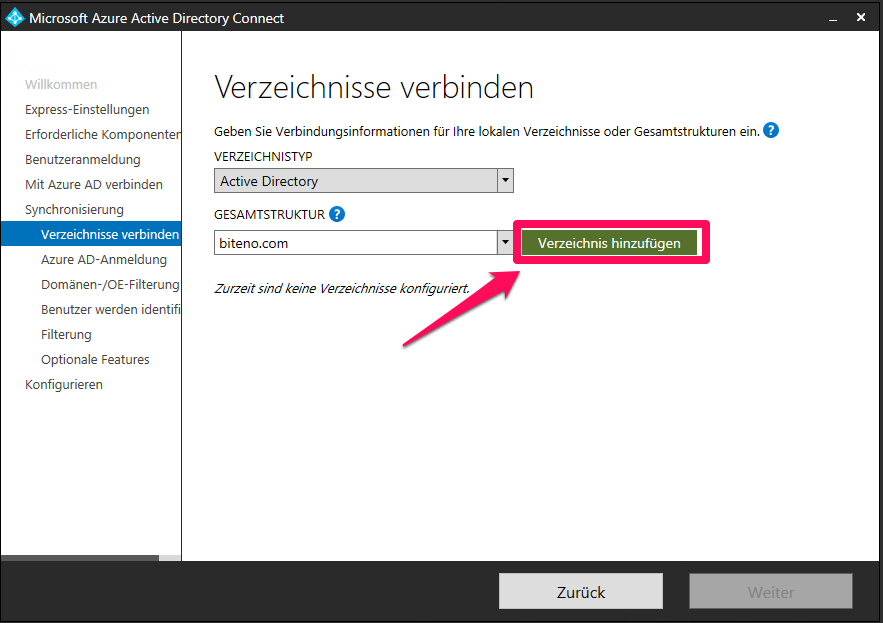Open Optionale Features step
This screenshot has height=623, width=883.
pyautogui.click(x=95, y=359)
